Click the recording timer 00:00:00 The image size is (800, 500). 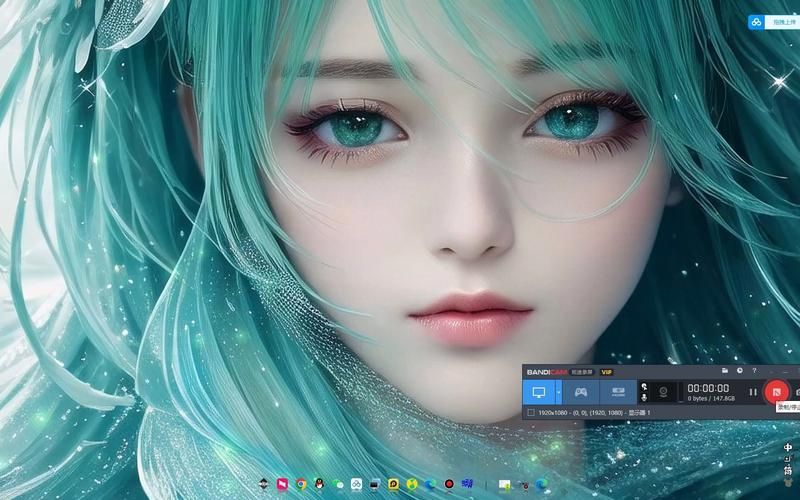(x=708, y=388)
